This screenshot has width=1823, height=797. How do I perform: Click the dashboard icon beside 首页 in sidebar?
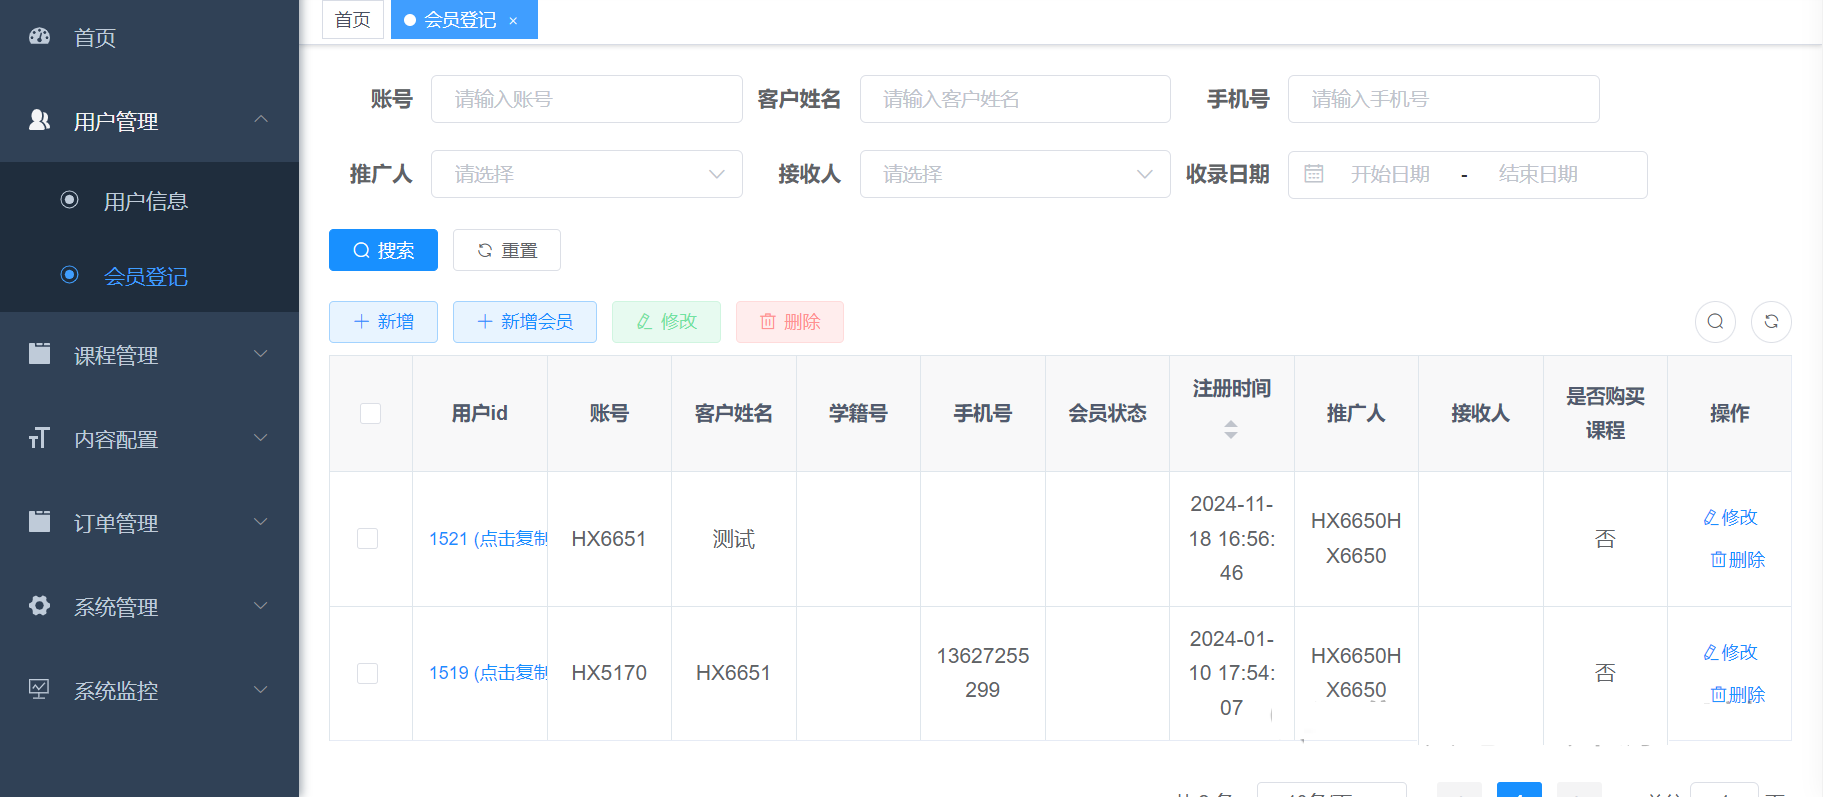(40, 37)
